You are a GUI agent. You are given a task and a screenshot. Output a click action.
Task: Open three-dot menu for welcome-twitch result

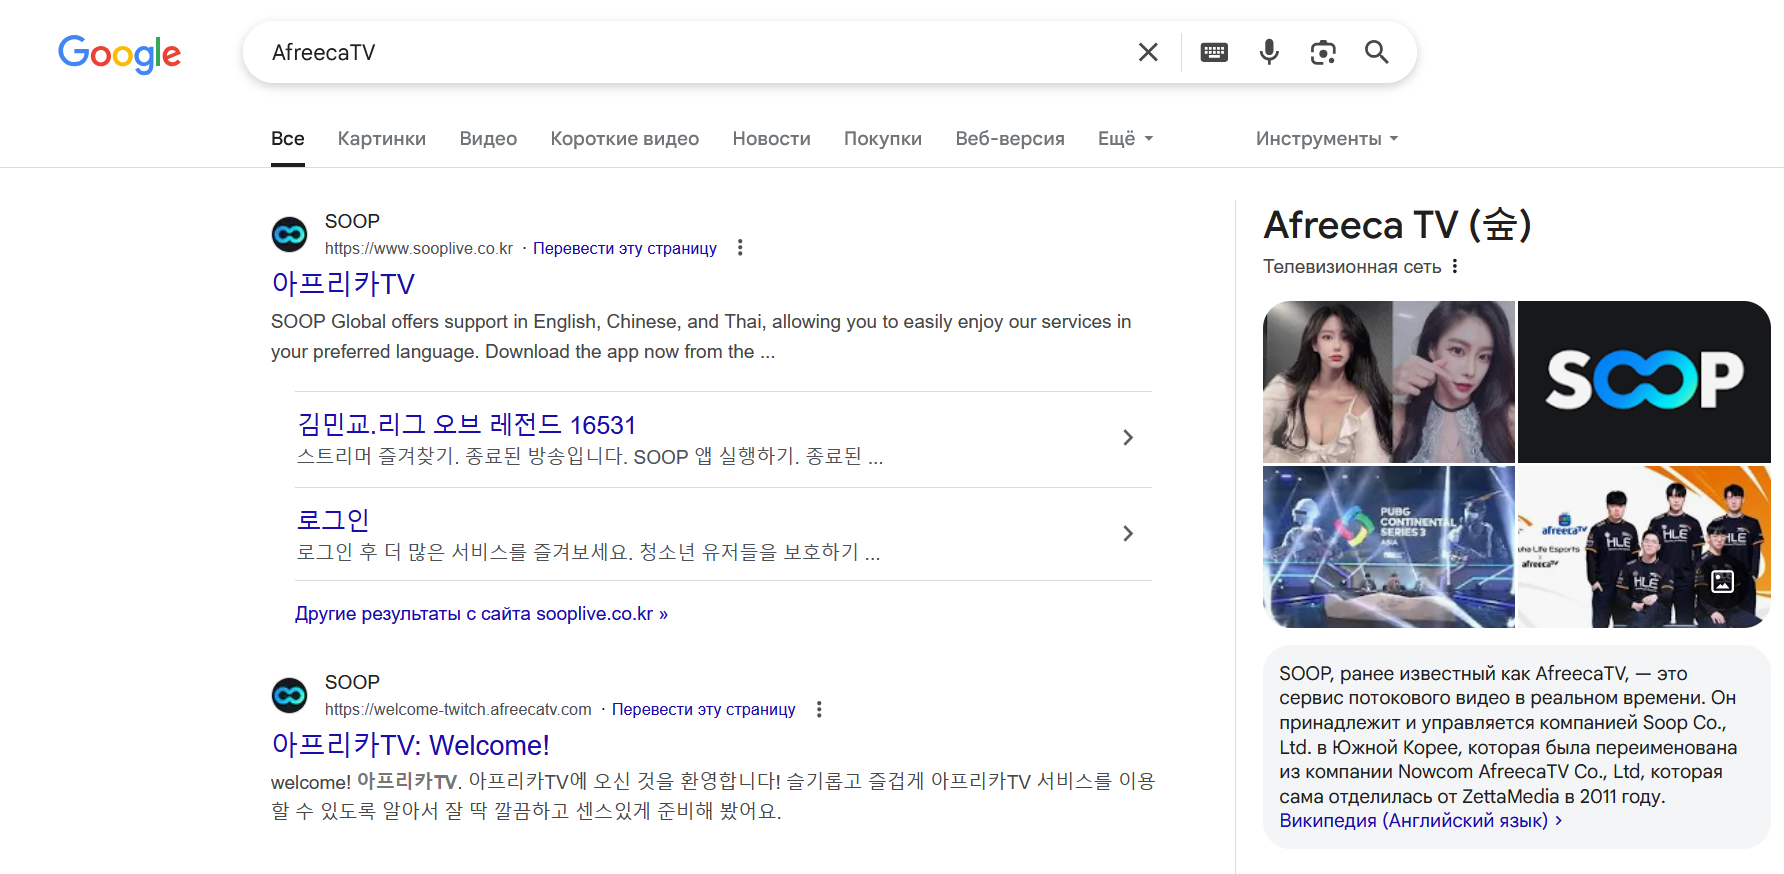click(x=819, y=709)
